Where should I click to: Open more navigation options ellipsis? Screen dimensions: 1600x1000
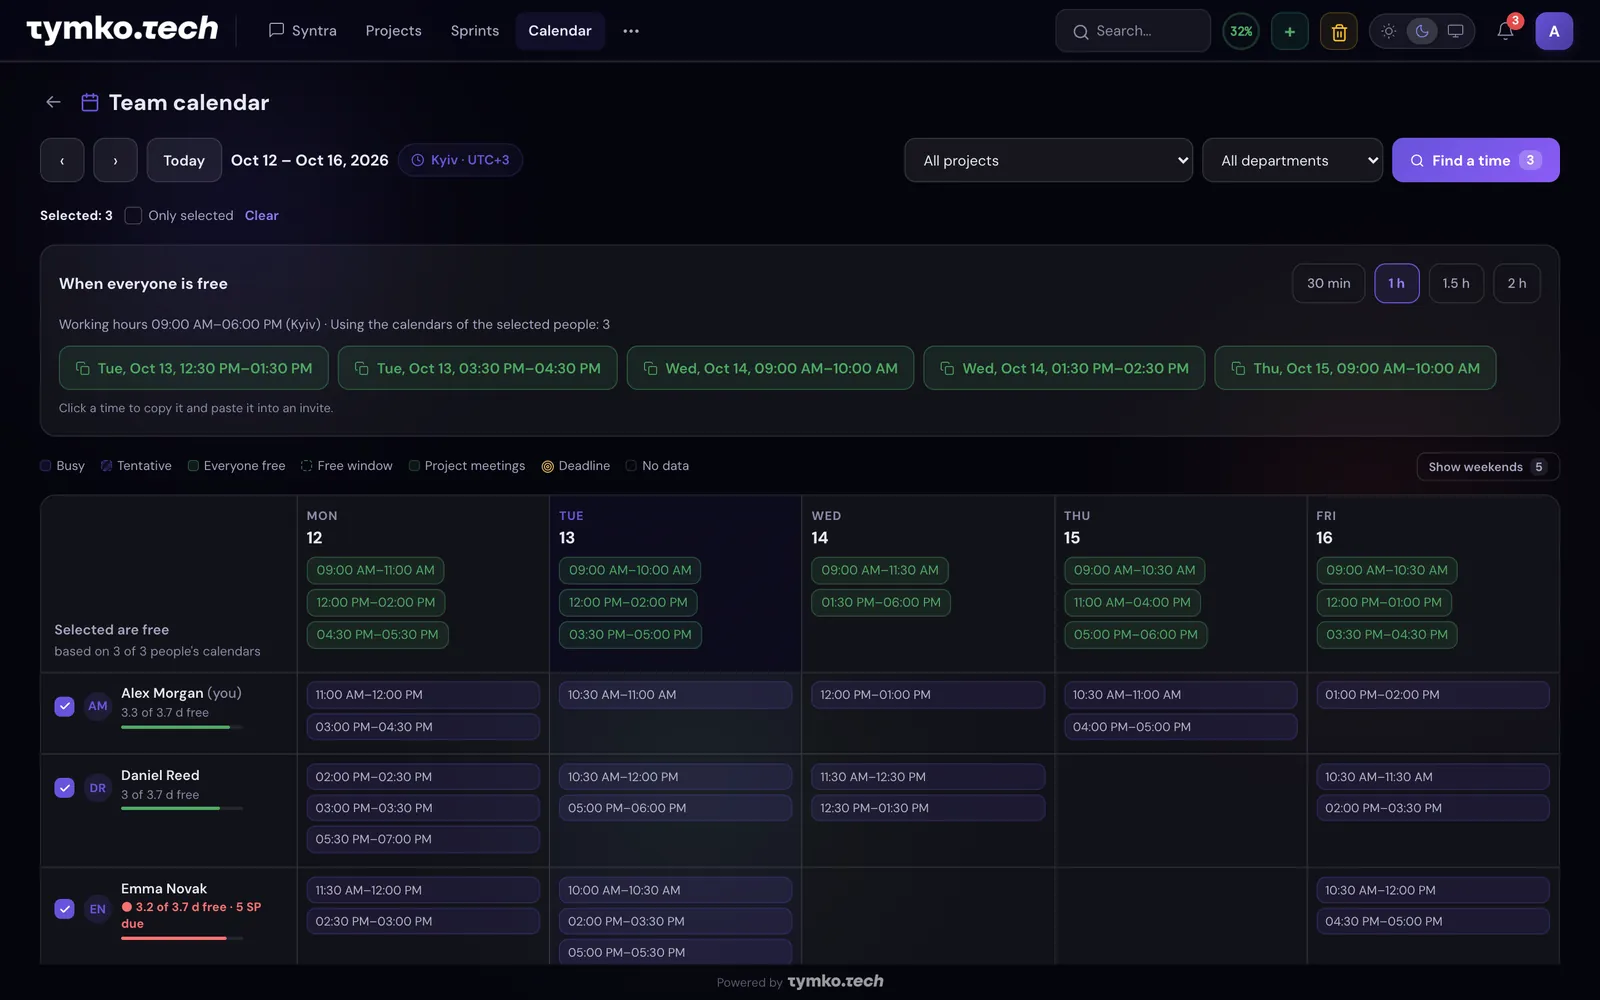(631, 31)
